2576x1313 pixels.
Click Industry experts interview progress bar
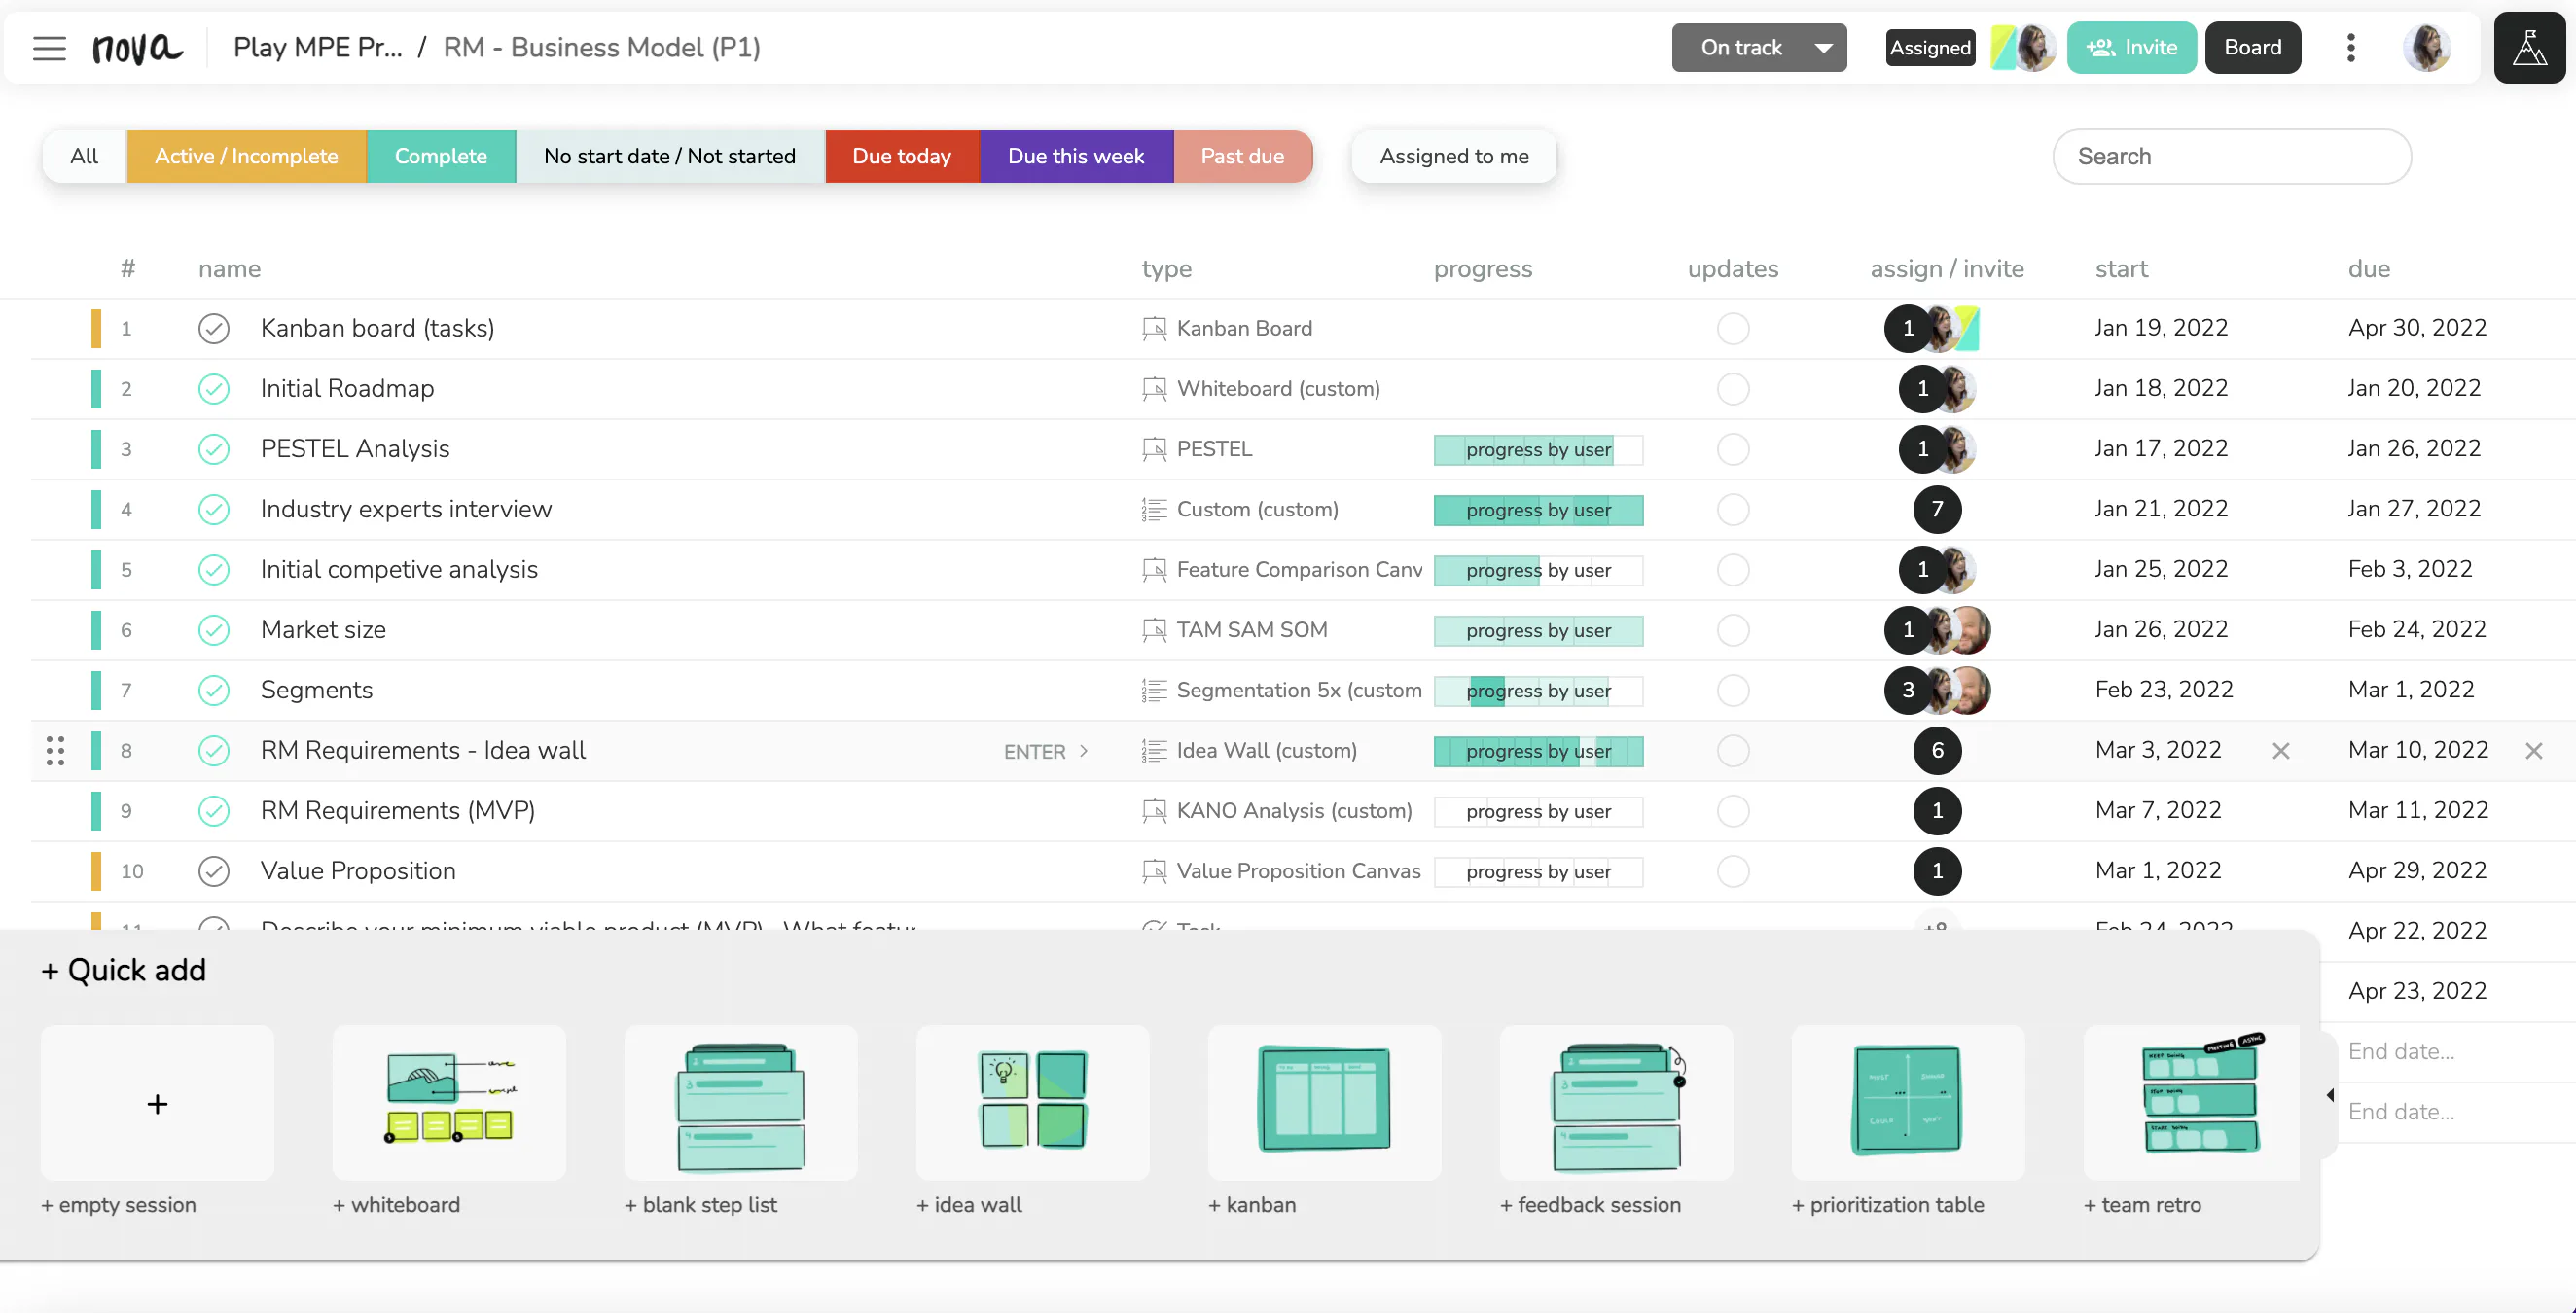point(1538,510)
